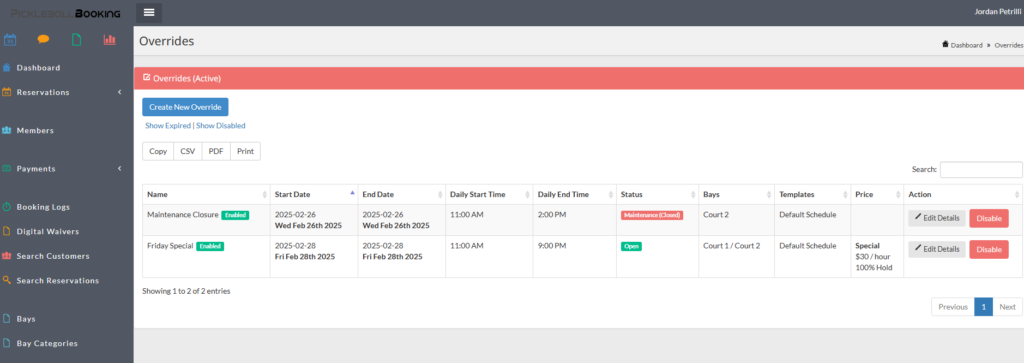The height and width of the screenshot is (363, 1024).
Task: Go to Previous page
Action: point(953,307)
